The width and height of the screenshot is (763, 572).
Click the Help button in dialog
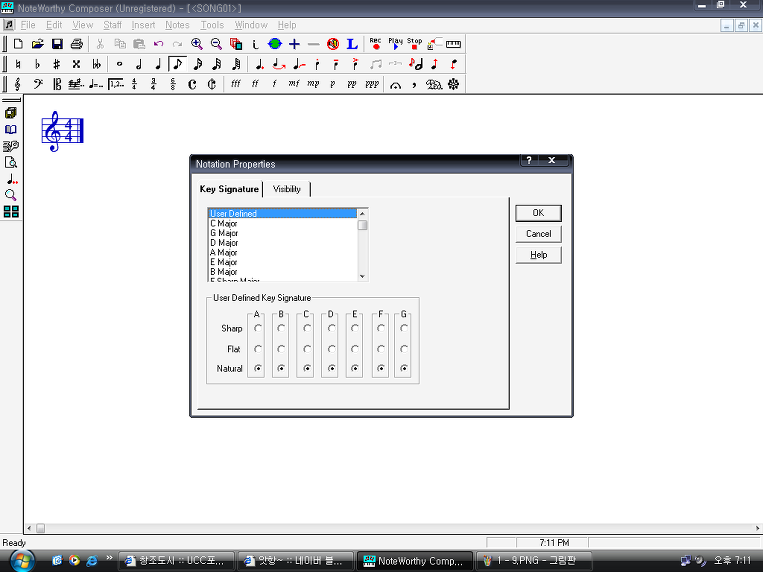coord(538,255)
